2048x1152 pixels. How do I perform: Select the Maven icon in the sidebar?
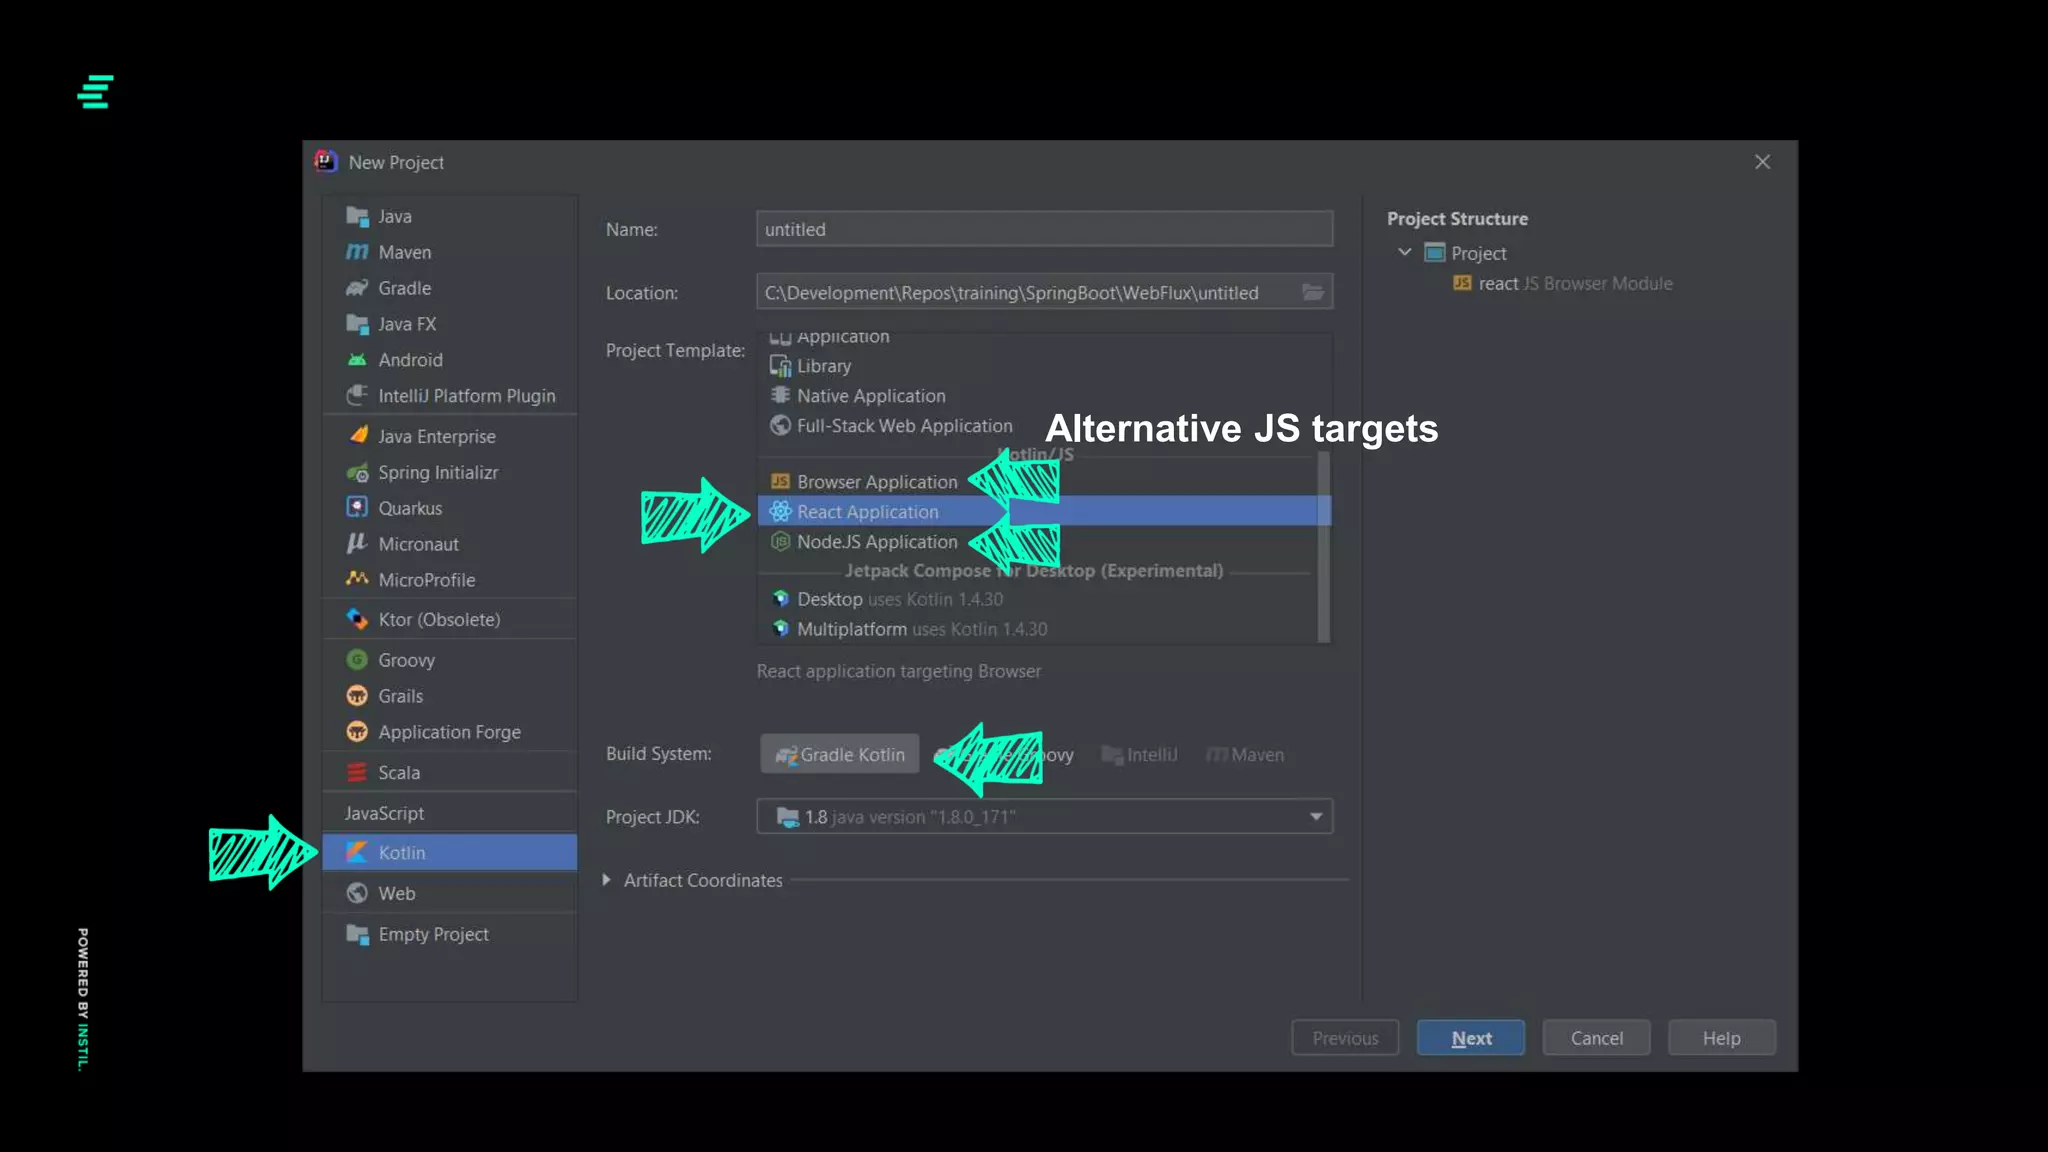coord(357,252)
